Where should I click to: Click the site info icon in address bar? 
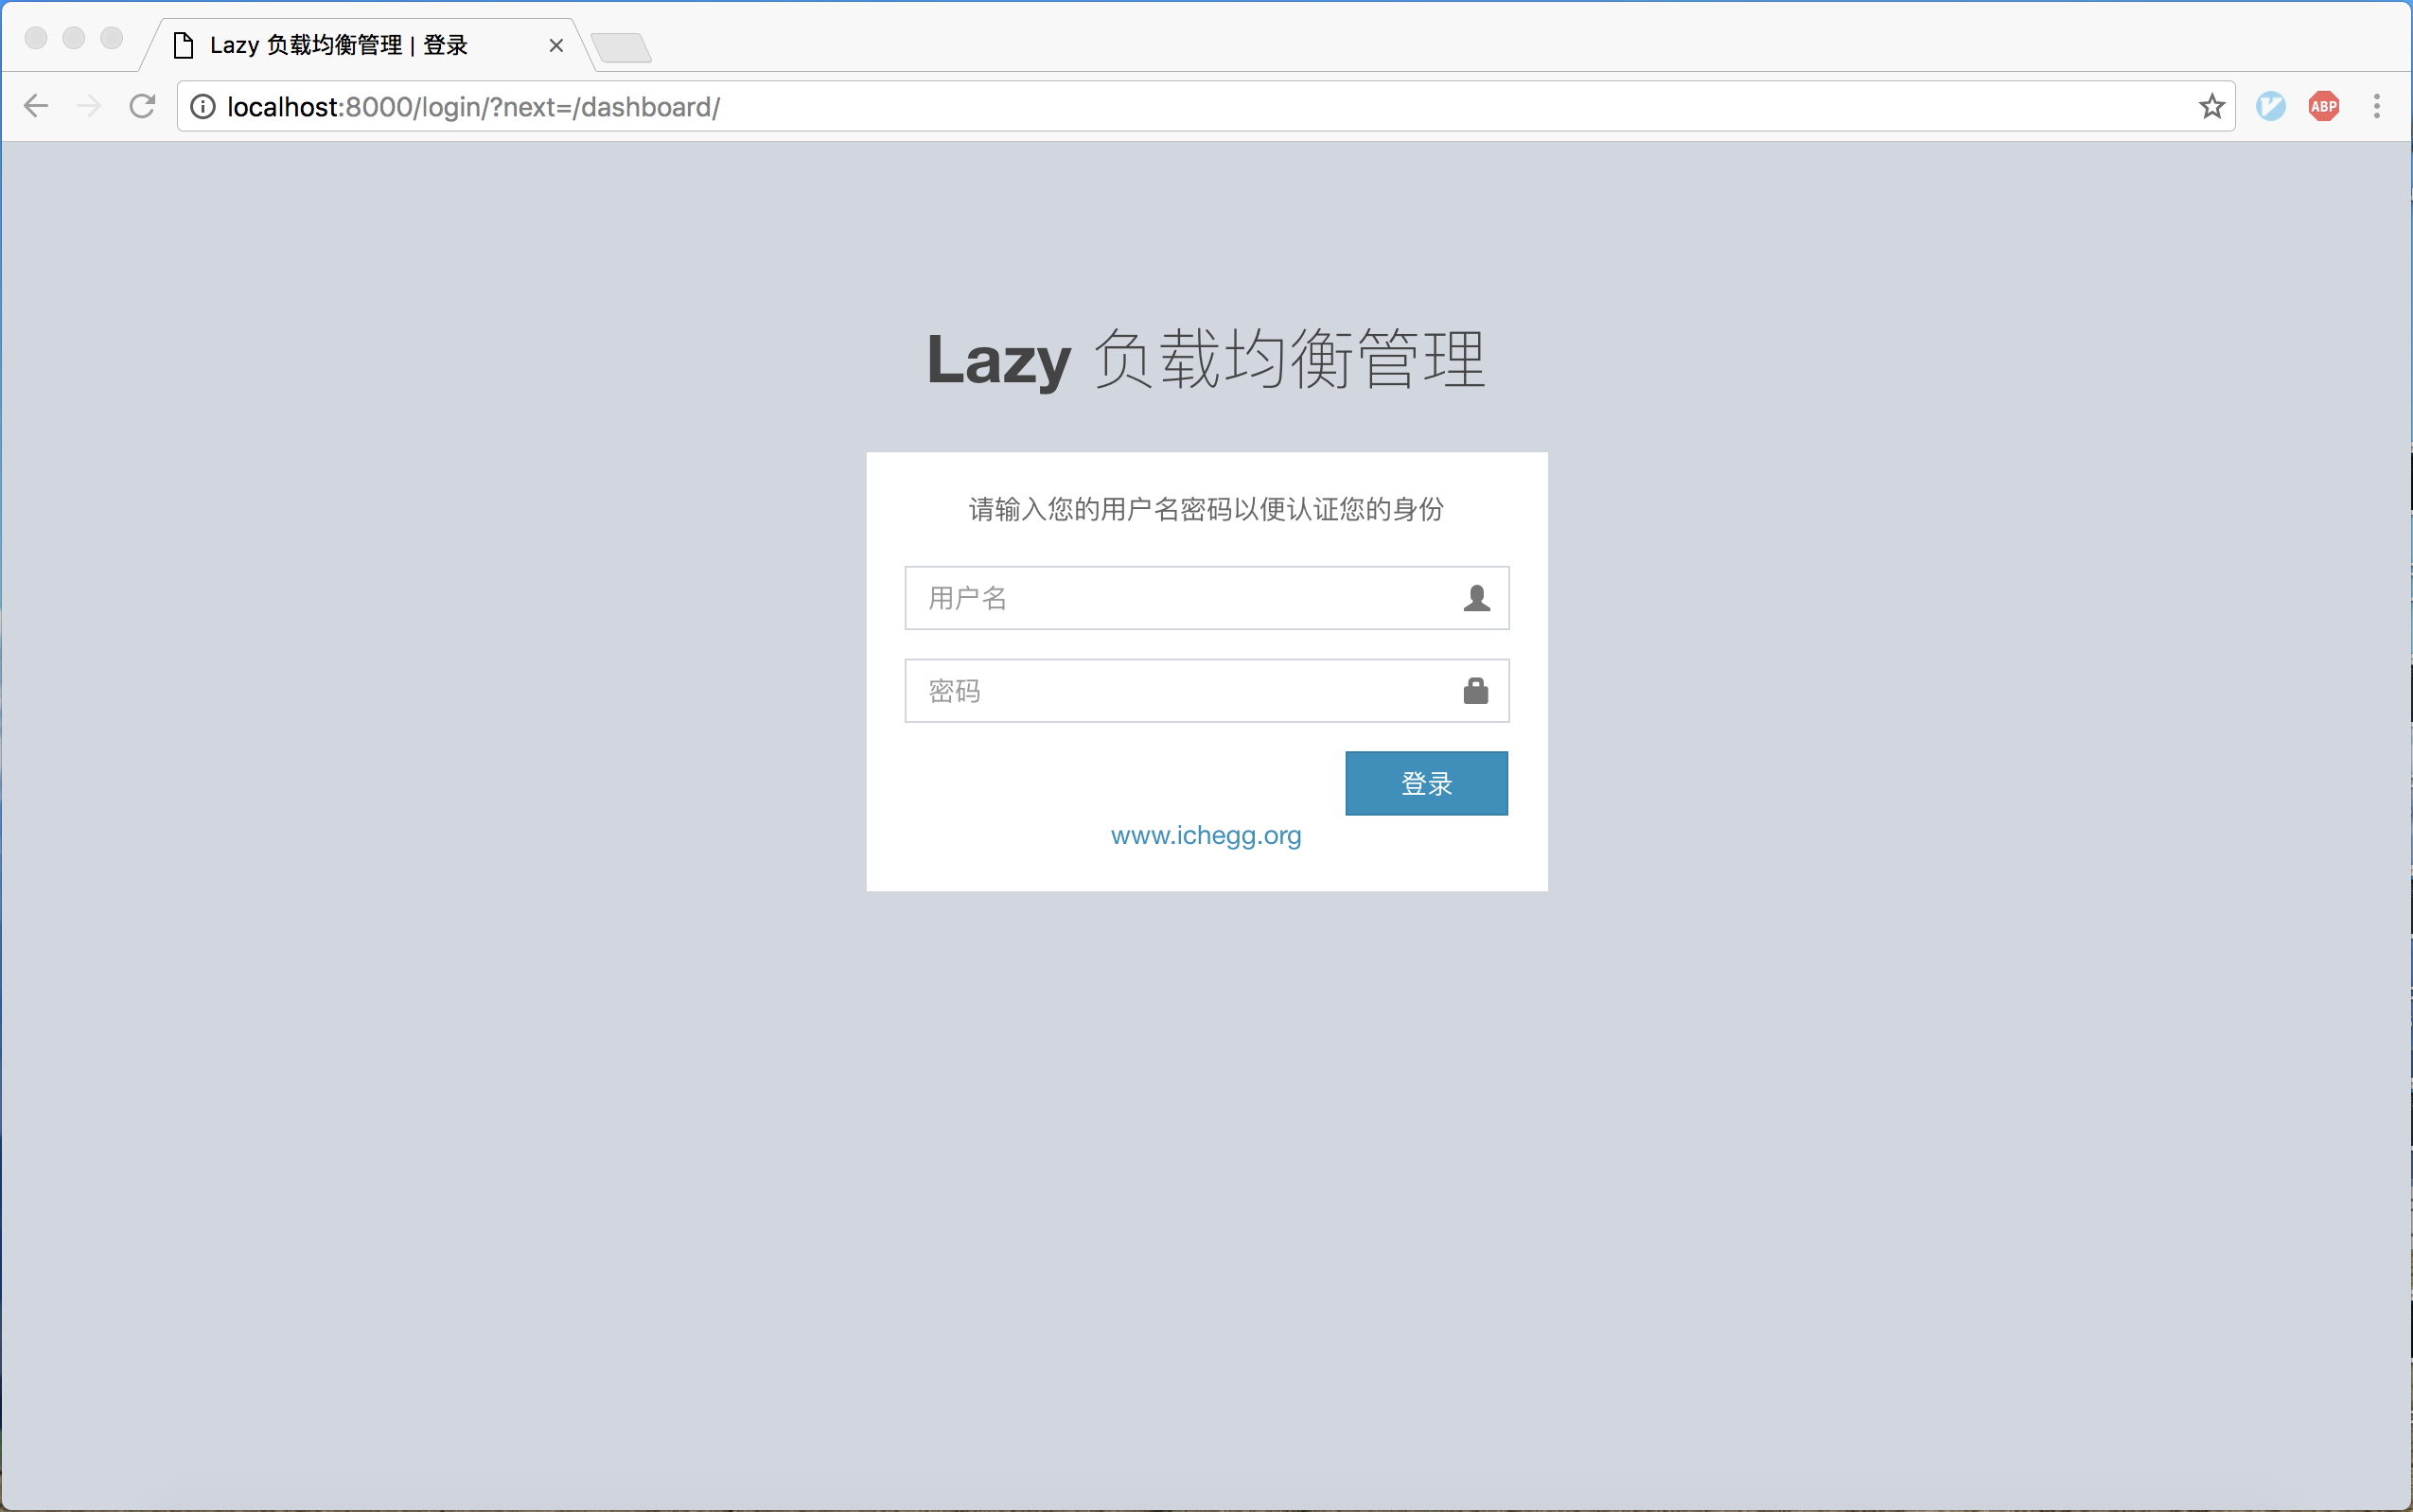click(x=203, y=107)
